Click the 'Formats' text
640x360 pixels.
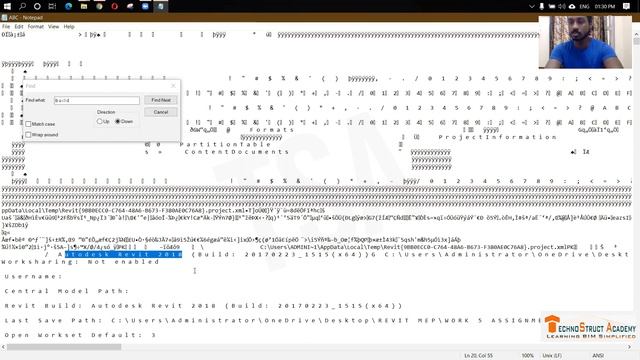pyautogui.click(x=271, y=130)
